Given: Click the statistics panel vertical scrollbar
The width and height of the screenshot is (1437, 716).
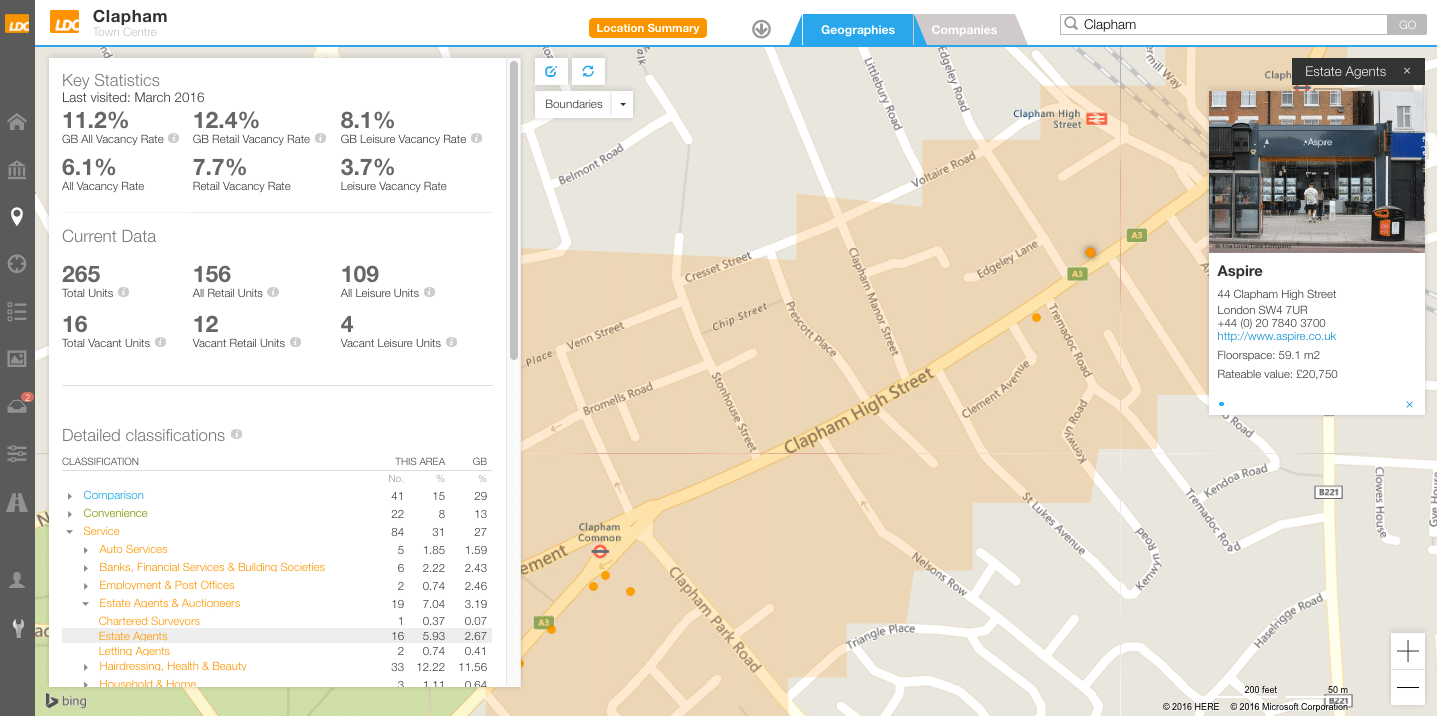Looking at the screenshot, I should tap(514, 210).
